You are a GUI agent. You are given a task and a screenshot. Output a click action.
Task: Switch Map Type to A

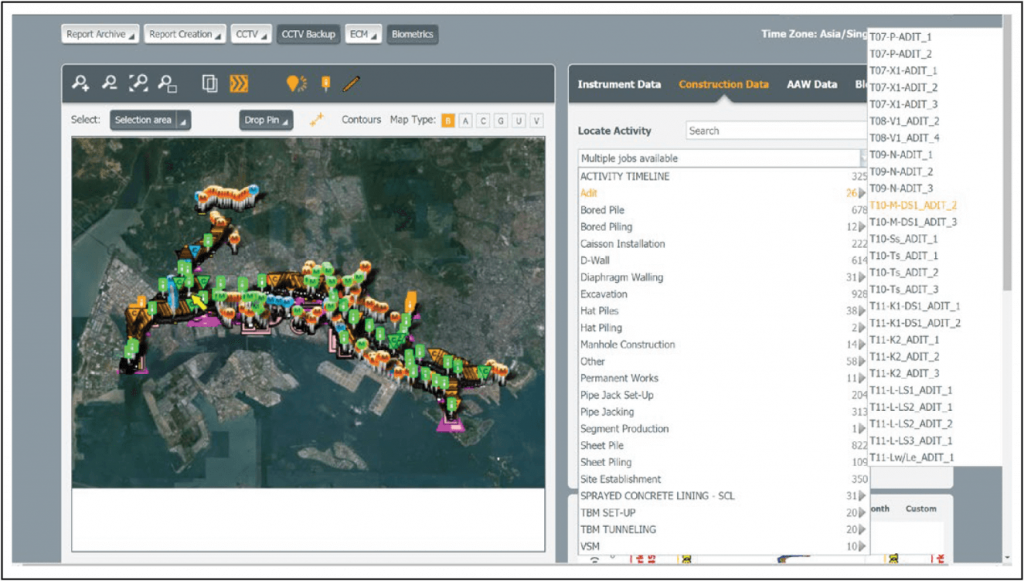tap(465, 119)
